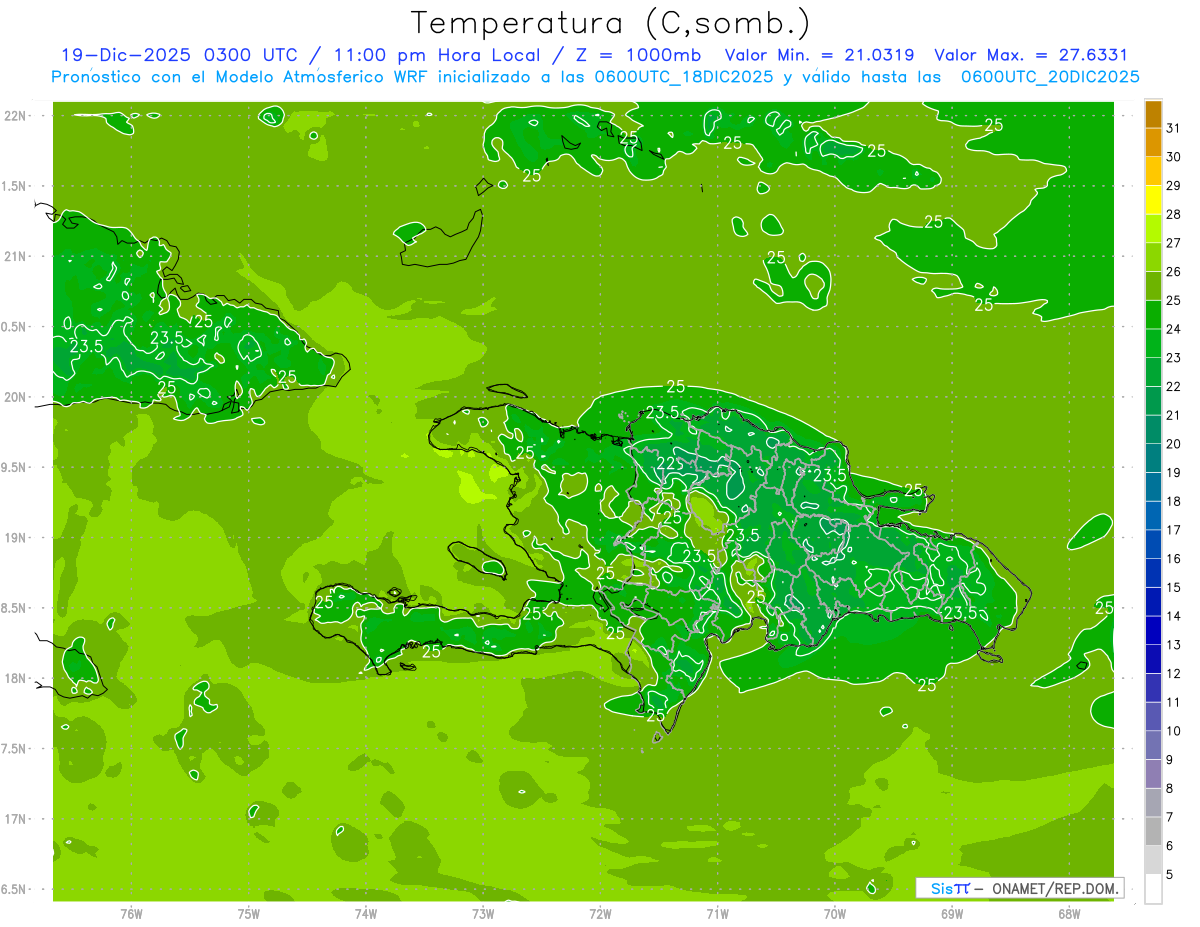Image resolution: width=1200 pixels, height=927 pixels.
Task: Click the "26" label on the color scale
Action: (x=1174, y=271)
